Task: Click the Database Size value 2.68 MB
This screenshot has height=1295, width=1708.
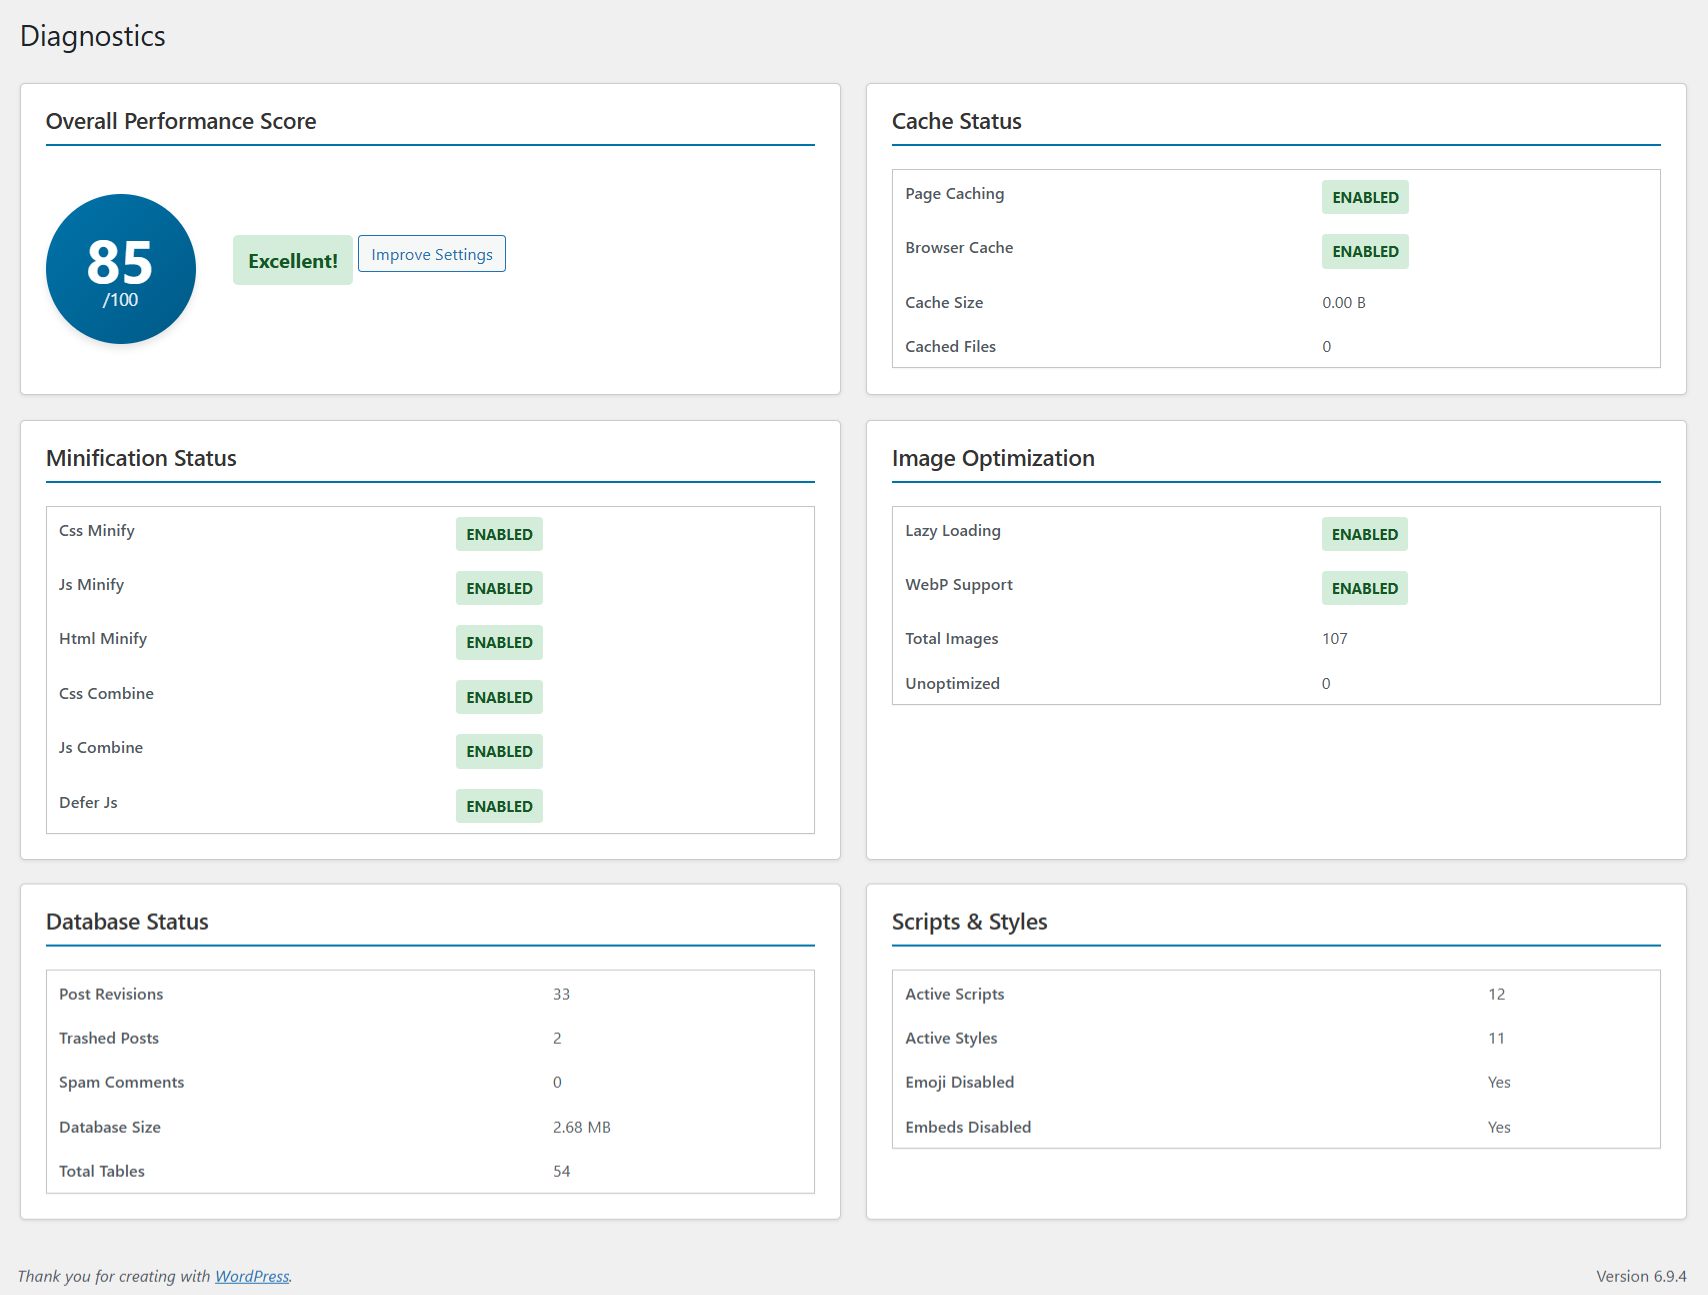Action: point(581,1127)
